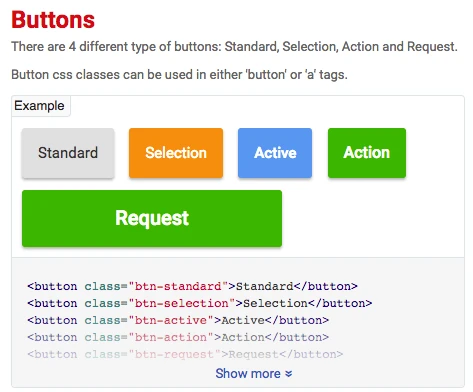
Task: Click the grey Standard button
Action: [68, 153]
